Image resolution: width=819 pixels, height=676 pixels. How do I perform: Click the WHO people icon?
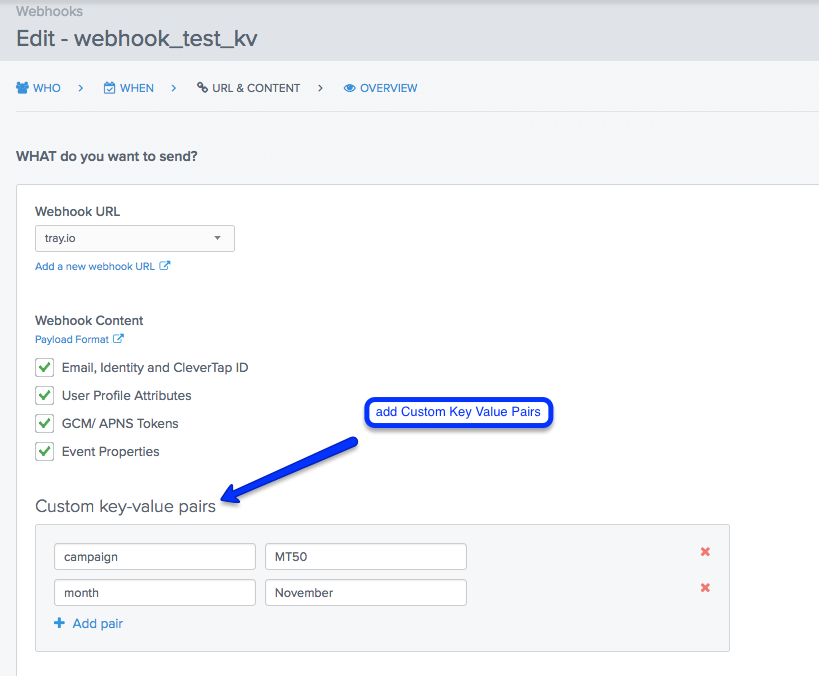tap(22, 88)
